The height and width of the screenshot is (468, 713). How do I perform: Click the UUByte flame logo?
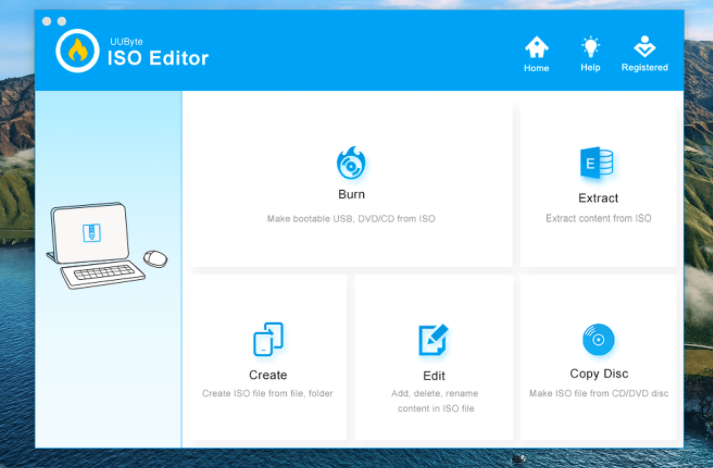[x=77, y=51]
